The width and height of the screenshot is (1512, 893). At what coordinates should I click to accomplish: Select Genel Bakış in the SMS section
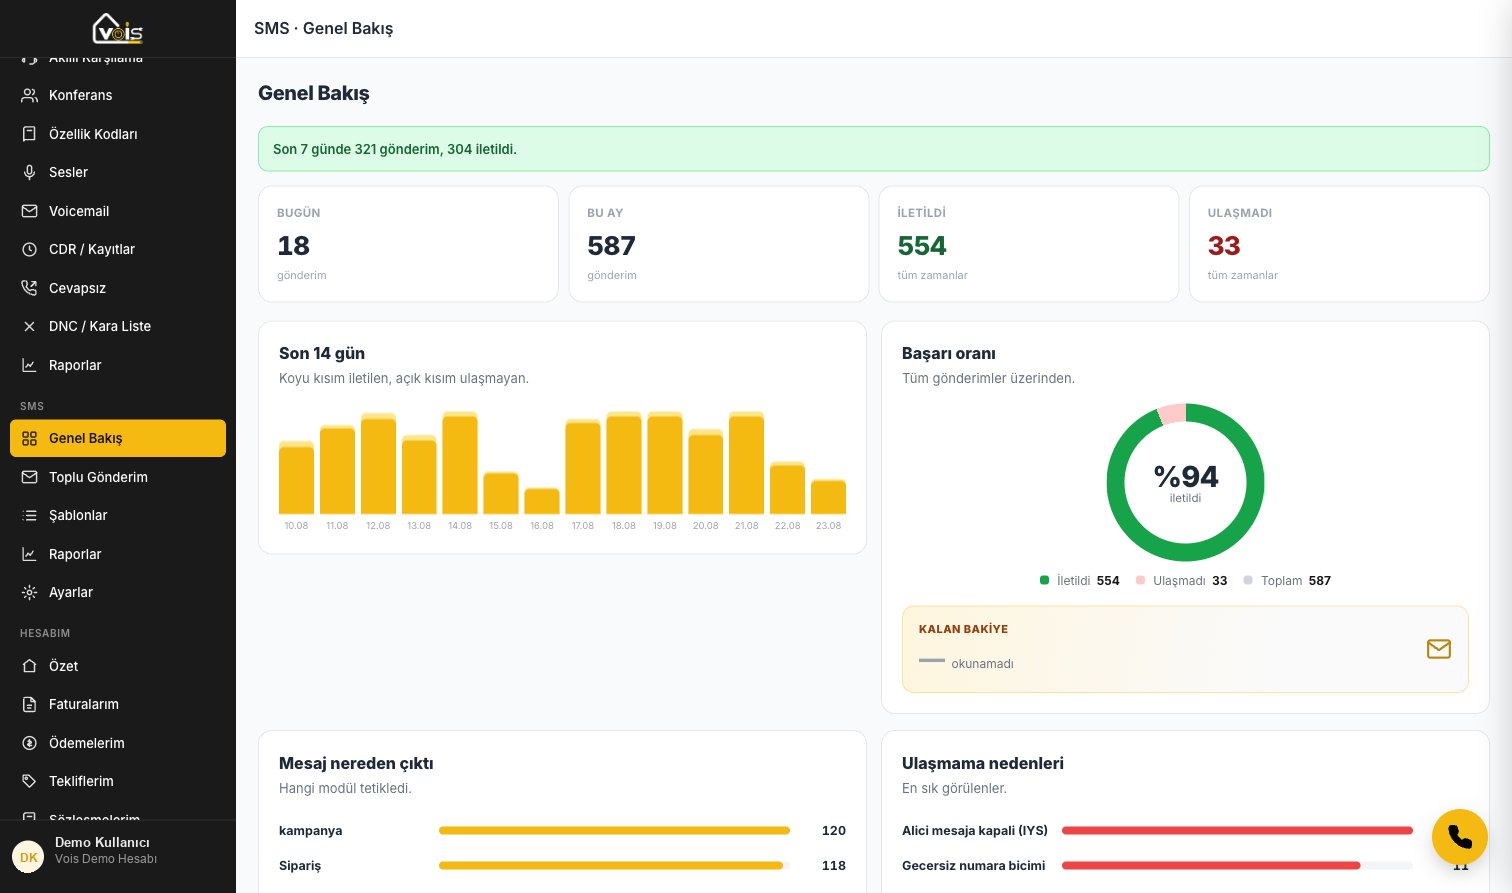pos(118,438)
